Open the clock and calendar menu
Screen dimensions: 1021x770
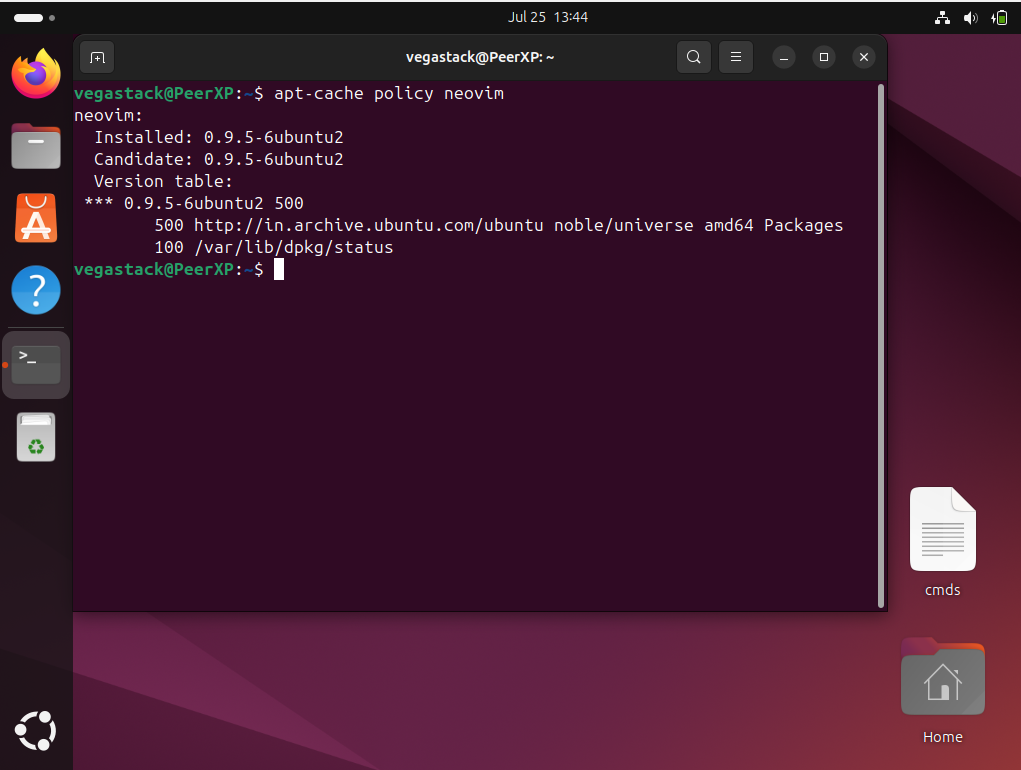(x=547, y=18)
